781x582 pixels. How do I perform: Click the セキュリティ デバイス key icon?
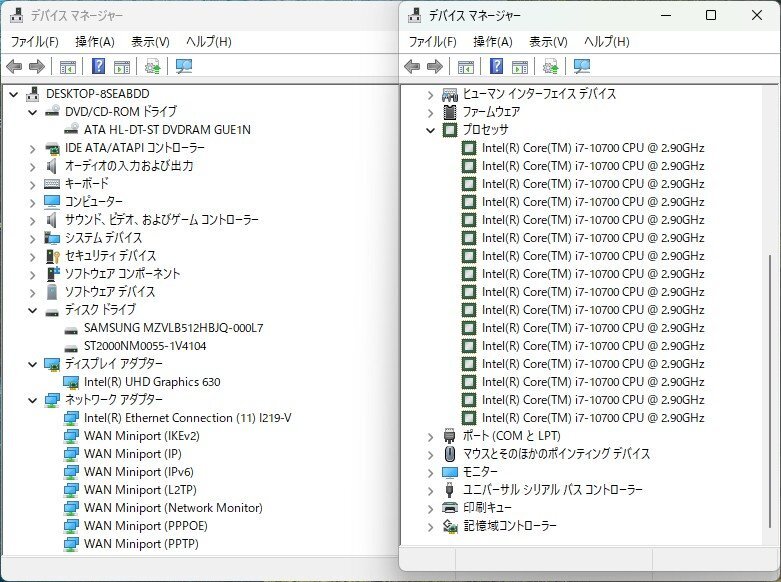pos(52,256)
